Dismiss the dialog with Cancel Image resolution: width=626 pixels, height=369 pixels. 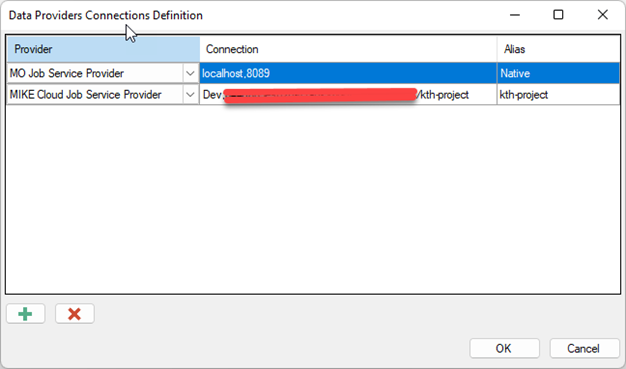pyautogui.click(x=584, y=348)
